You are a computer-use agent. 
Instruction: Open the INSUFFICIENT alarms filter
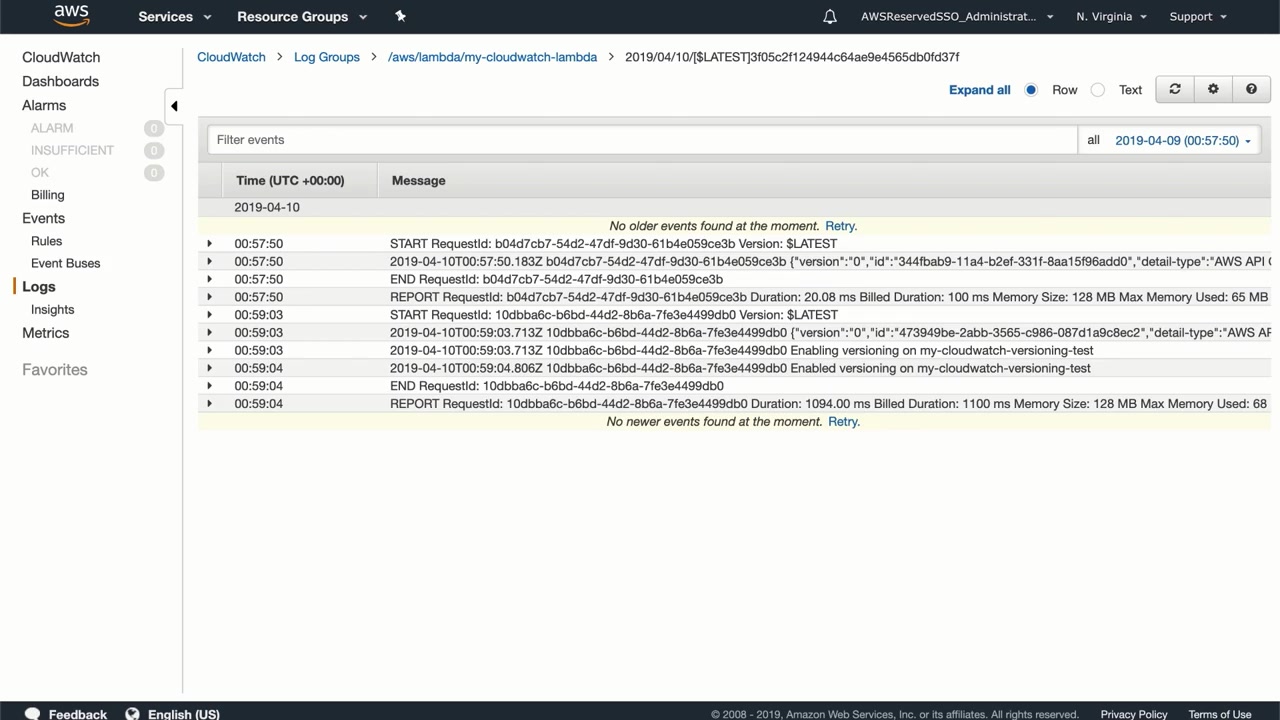click(x=72, y=150)
